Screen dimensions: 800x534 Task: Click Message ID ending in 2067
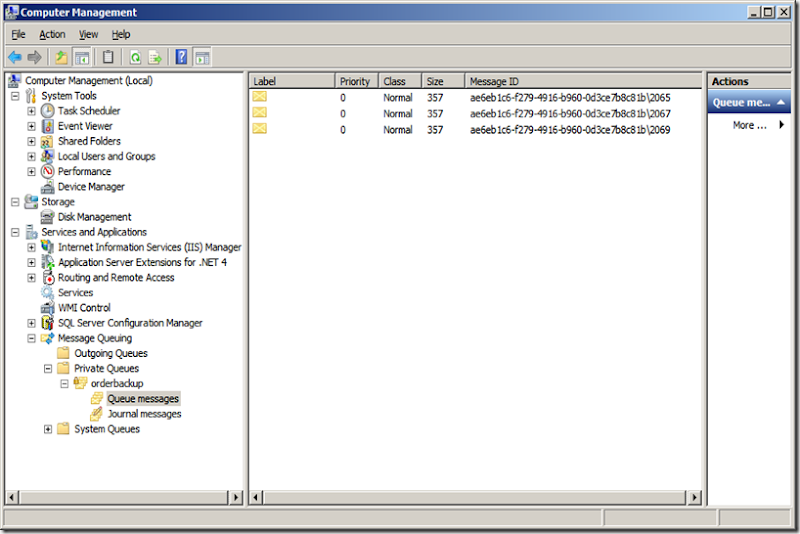click(x=570, y=113)
